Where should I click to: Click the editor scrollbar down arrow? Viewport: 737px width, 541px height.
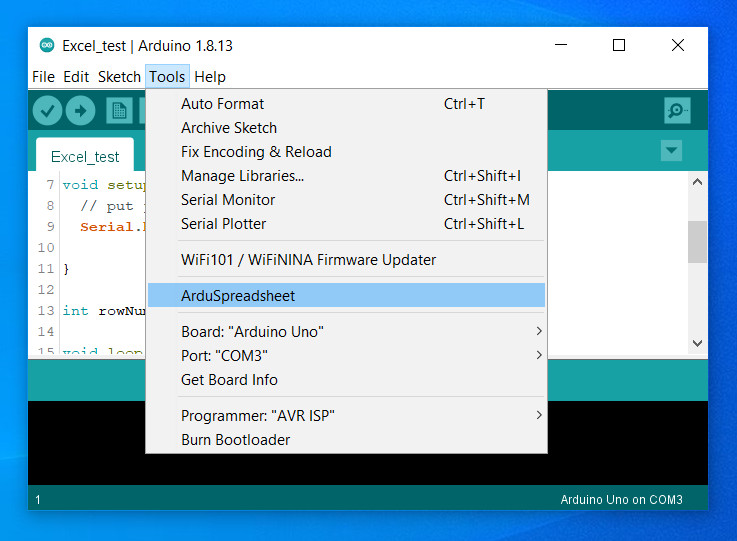pyautogui.click(x=697, y=343)
